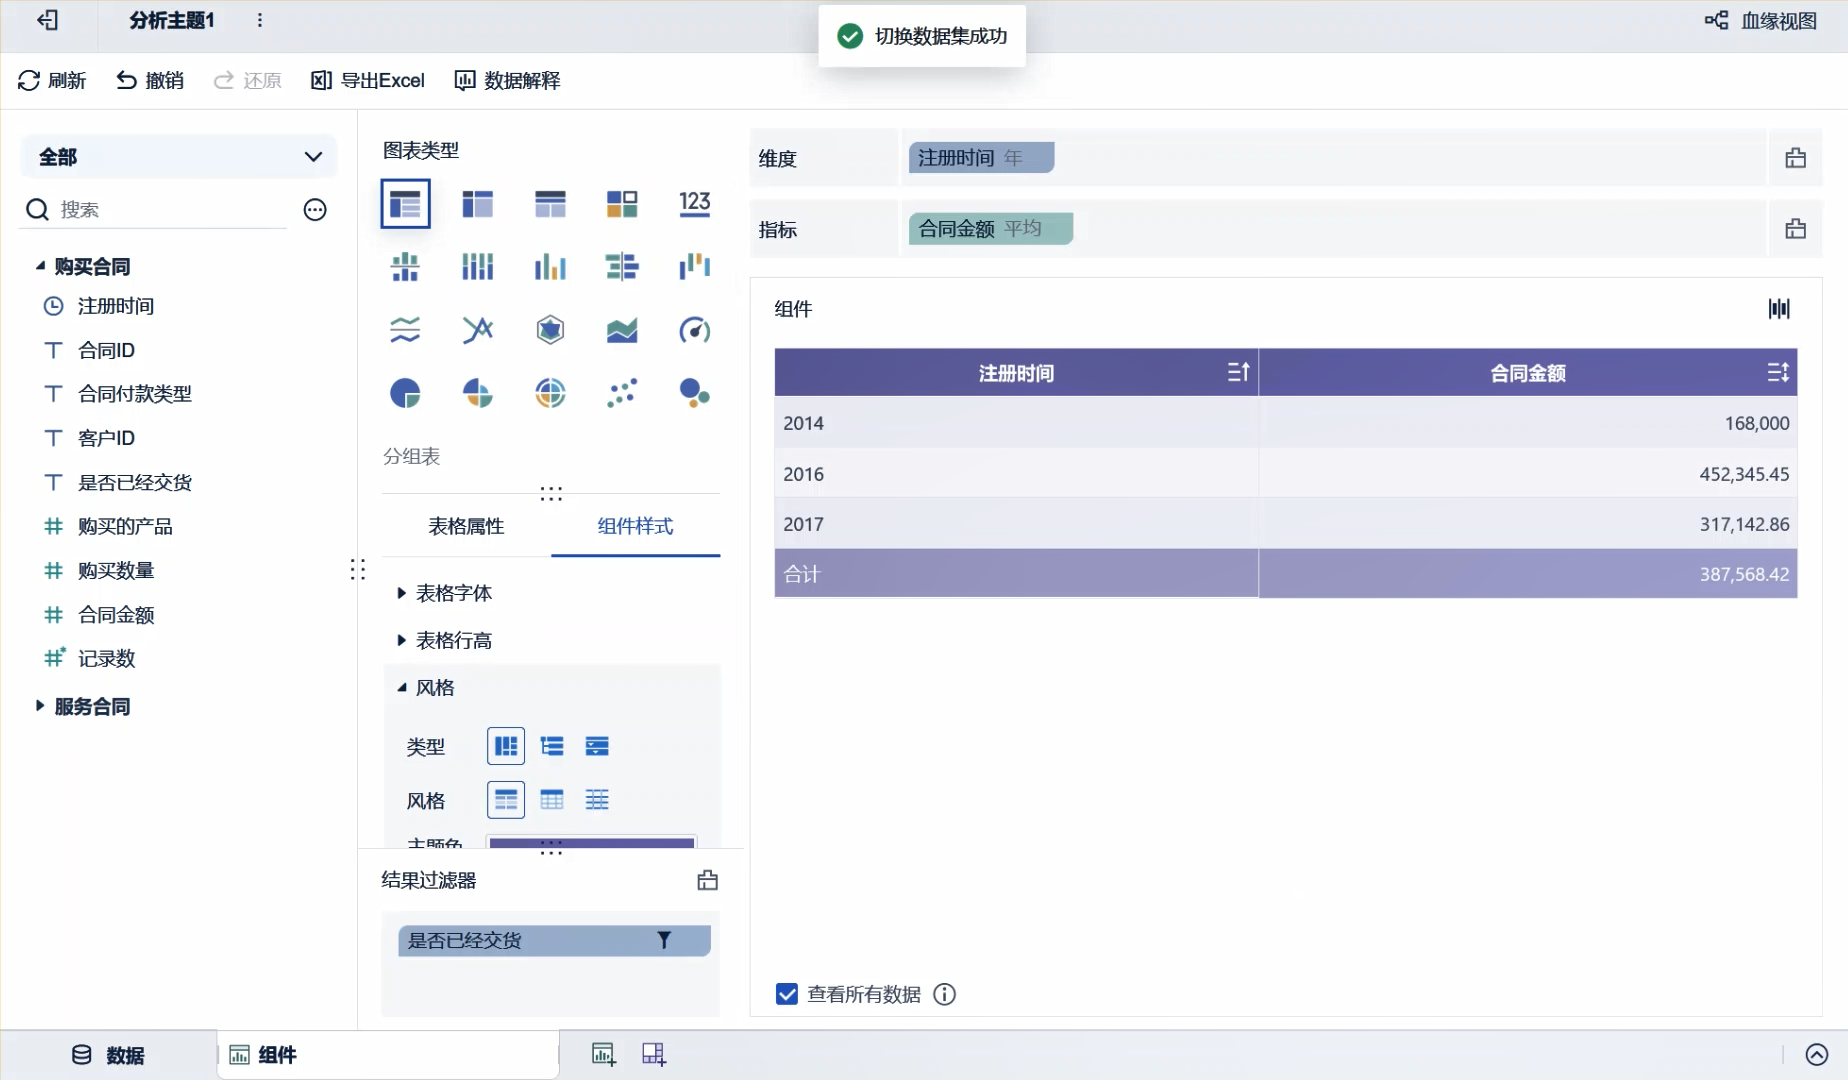Click the clear icon on the 指标 row

point(1796,229)
